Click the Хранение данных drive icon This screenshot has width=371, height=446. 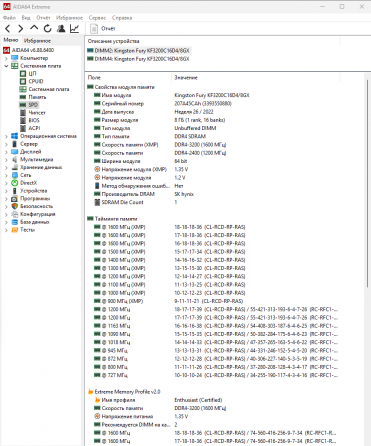[14, 167]
